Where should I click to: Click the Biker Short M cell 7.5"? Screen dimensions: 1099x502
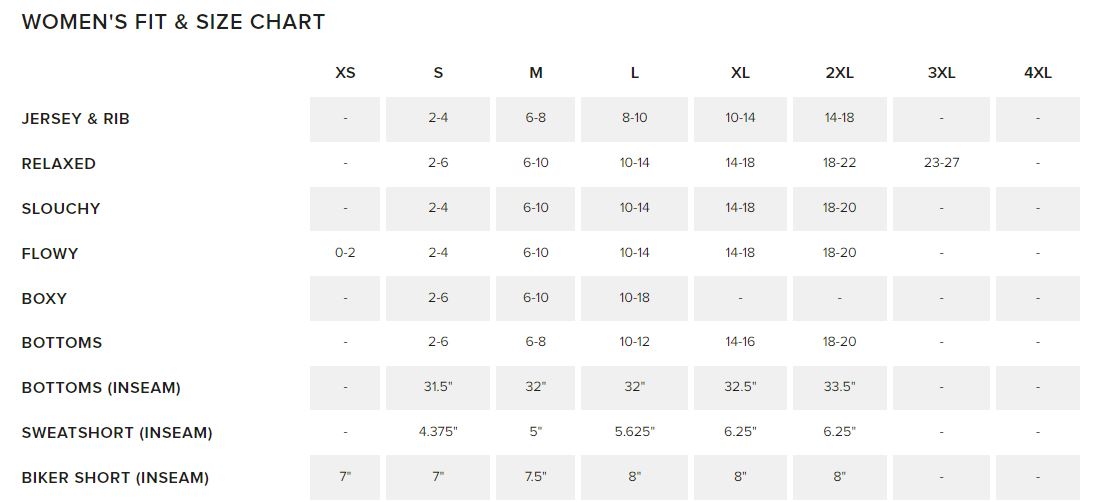click(x=535, y=477)
